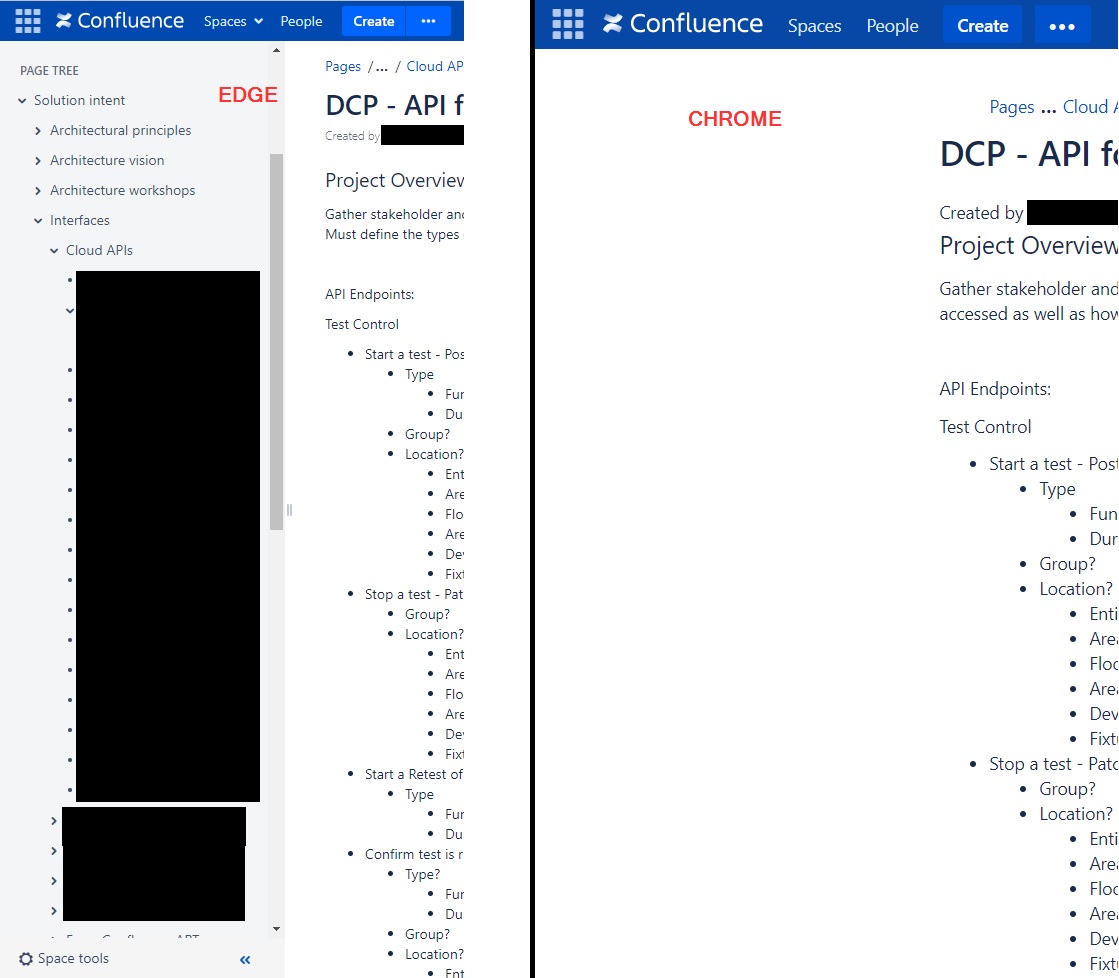Expand Architecture workshops tree node
Screen dimensions: 1119x978
click(x=38, y=191)
